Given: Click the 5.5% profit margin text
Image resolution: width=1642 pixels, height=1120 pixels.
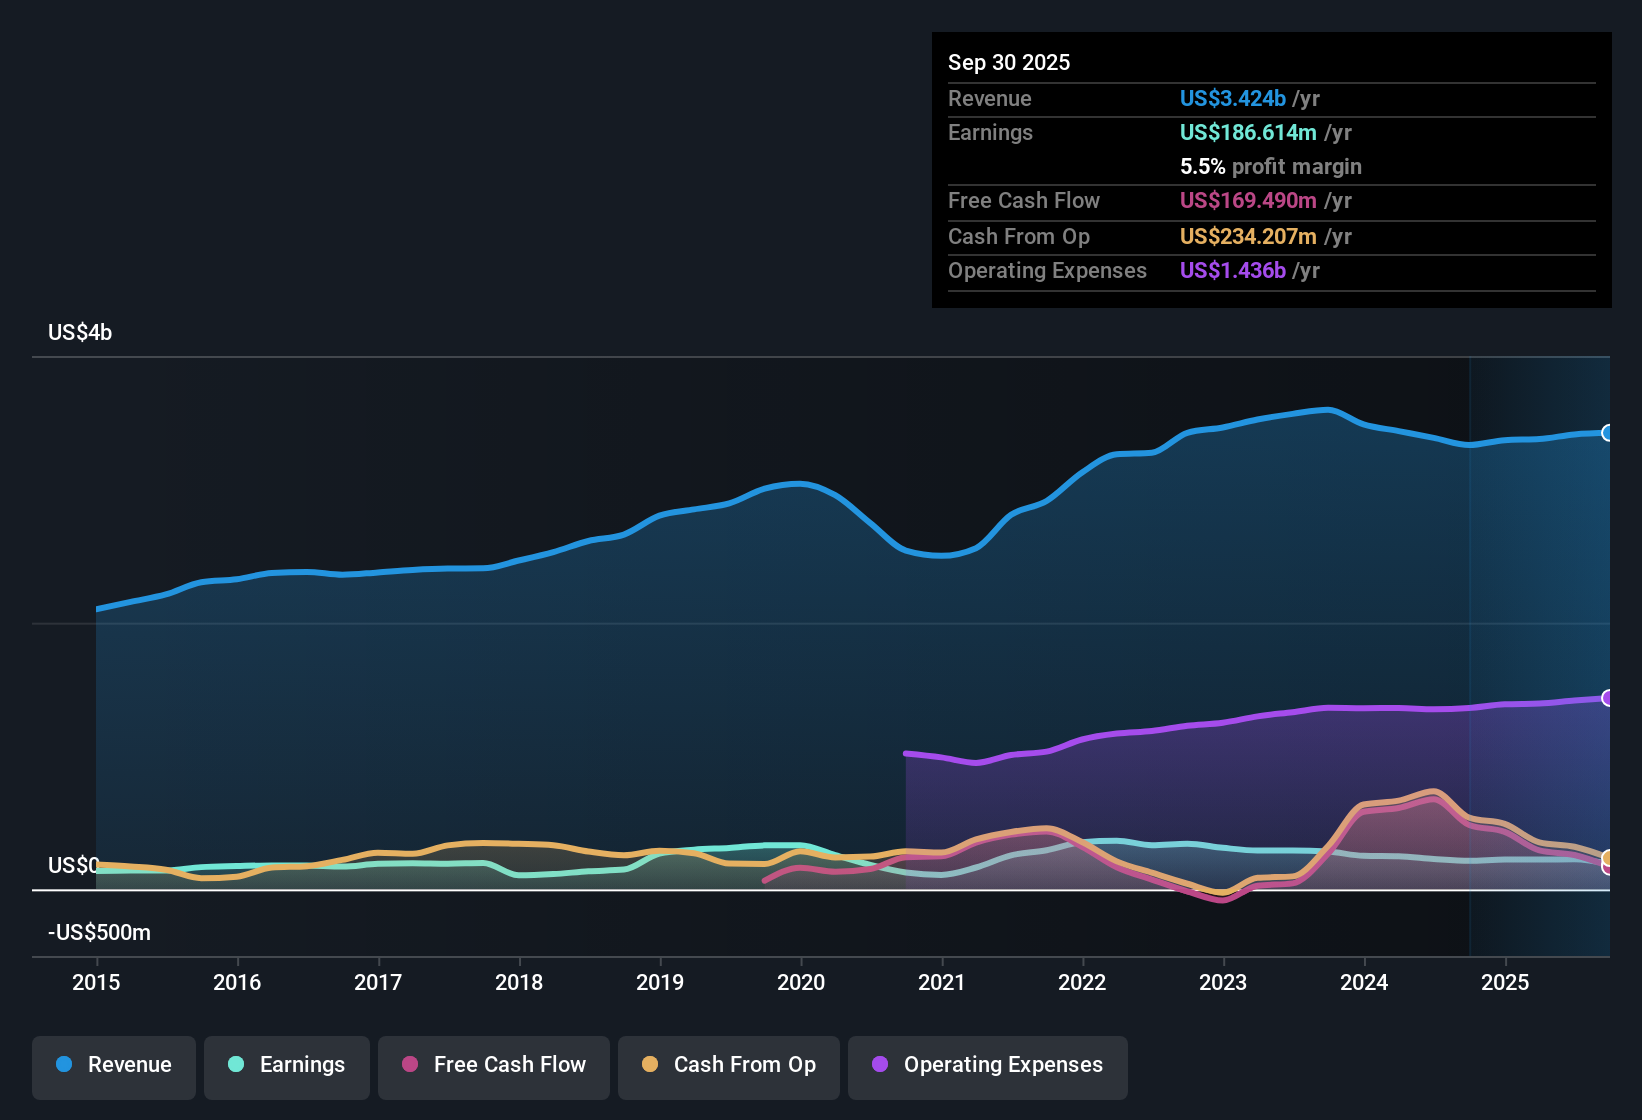Looking at the screenshot, I should [x=1270, y=167].
